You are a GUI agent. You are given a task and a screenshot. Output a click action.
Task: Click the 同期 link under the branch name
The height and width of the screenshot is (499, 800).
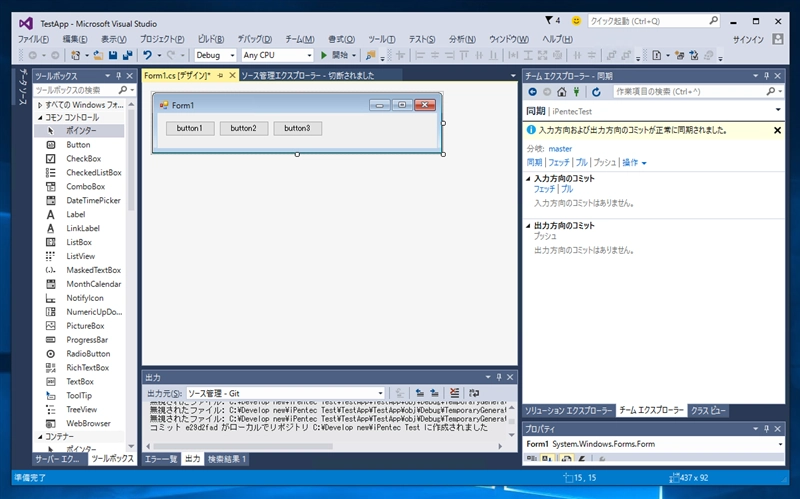click(534, 163)
